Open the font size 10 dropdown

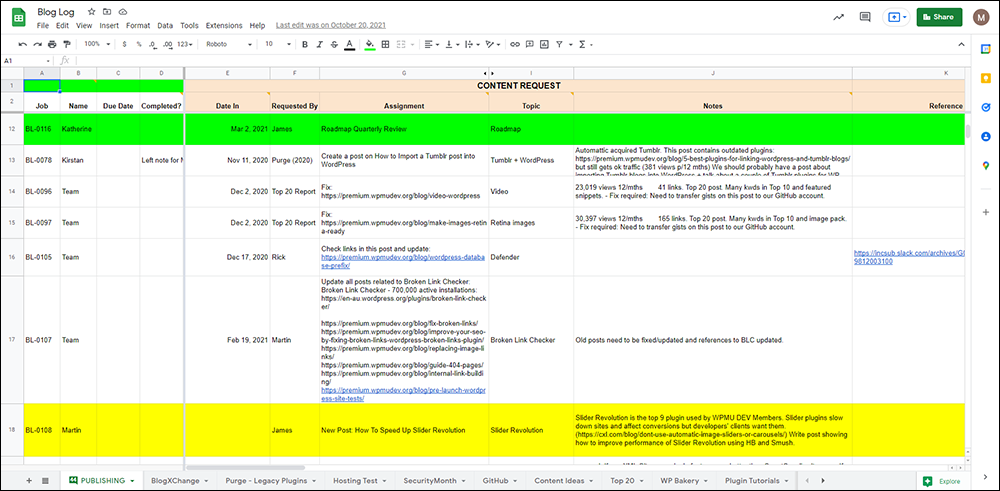click(x=278, y=45)
